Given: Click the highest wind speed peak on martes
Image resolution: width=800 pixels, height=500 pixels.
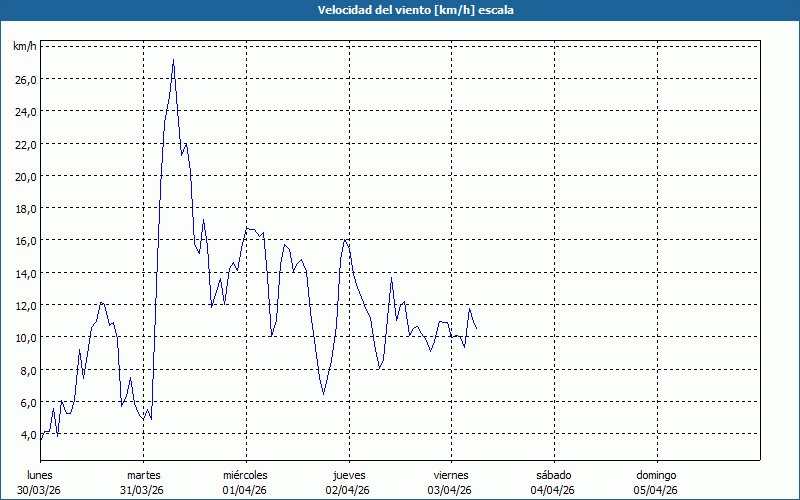Looking at the screenshot, I should (173, 60).
